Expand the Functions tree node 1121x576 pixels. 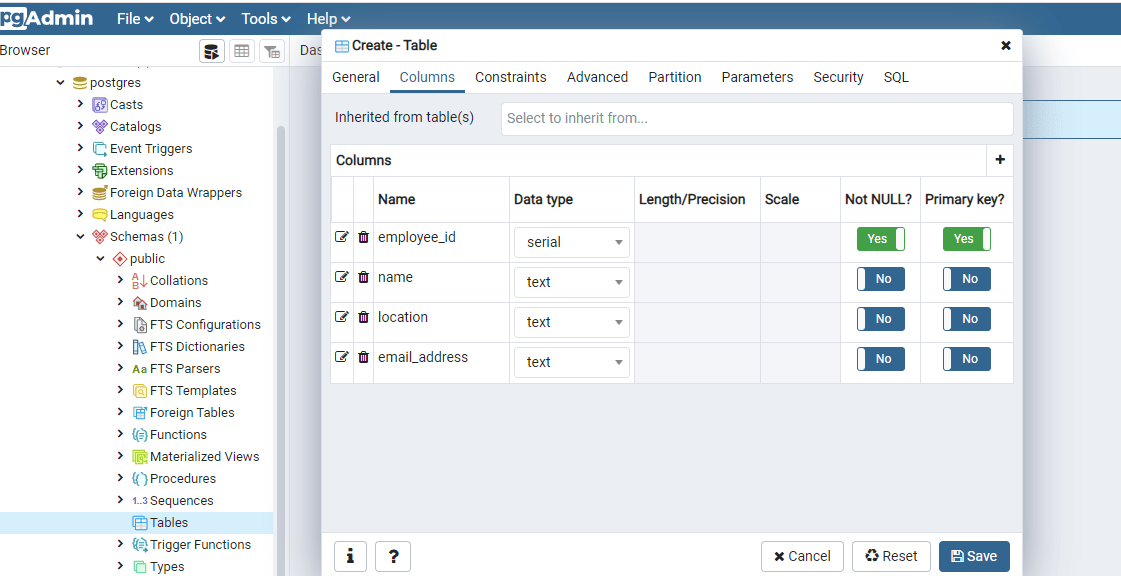point(120,435)
